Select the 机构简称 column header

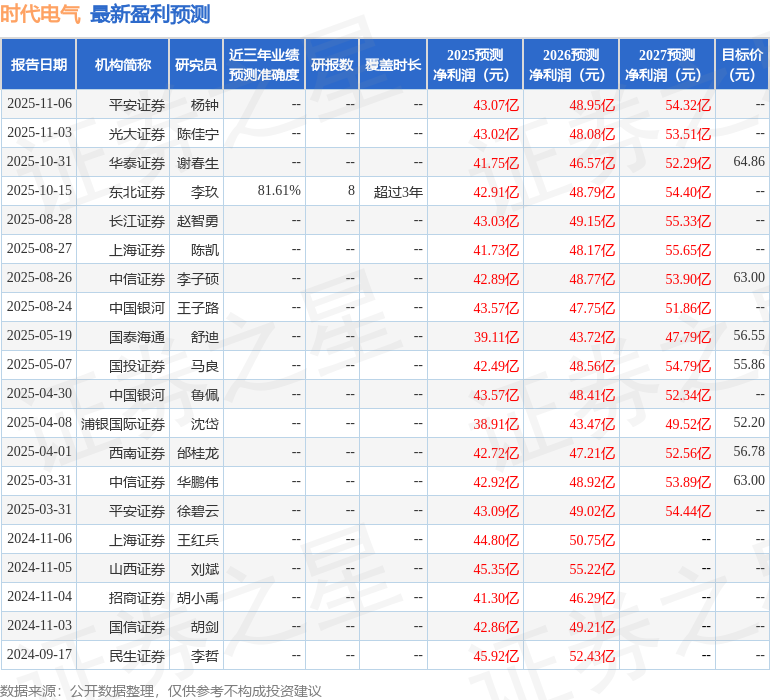pyautogui.click(x=123, y=65)
